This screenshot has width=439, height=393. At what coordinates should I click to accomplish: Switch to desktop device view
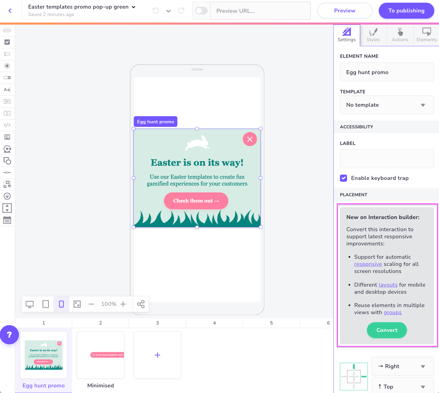[x=30, y=304]
